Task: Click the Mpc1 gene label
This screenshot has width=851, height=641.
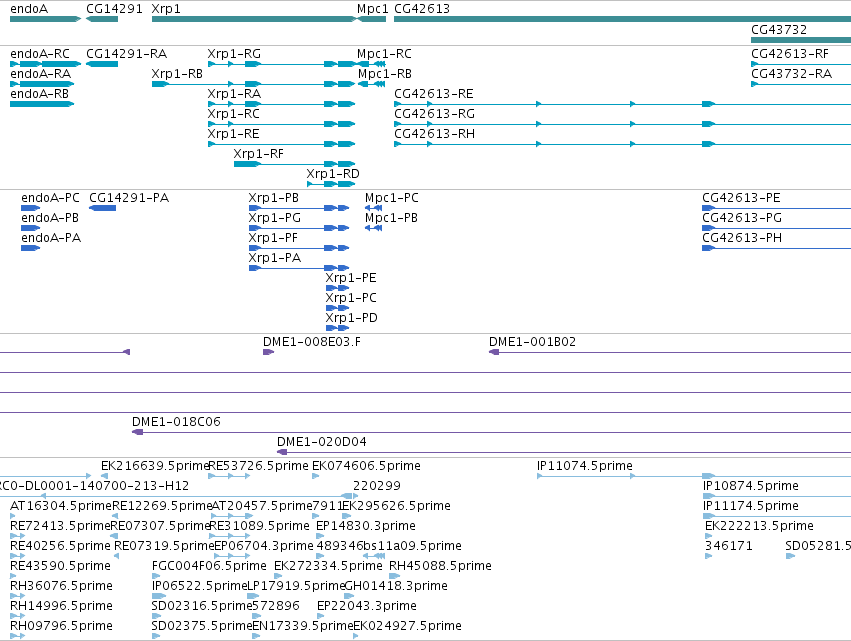Action: 372,9
